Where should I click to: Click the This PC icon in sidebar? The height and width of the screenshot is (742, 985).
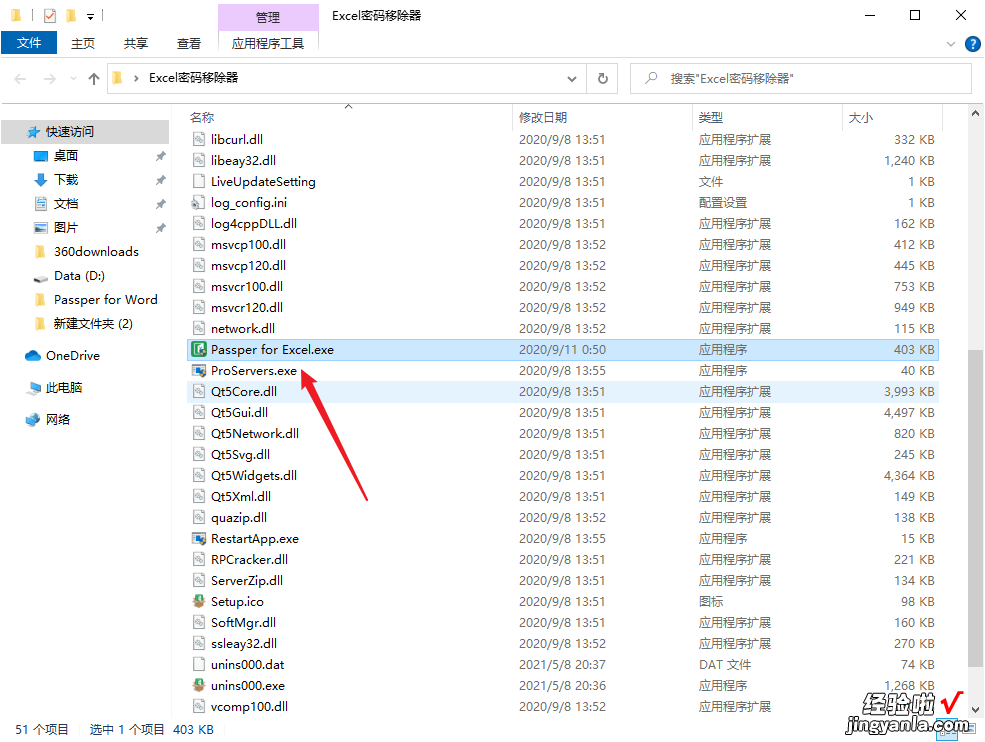coord(33,388)
